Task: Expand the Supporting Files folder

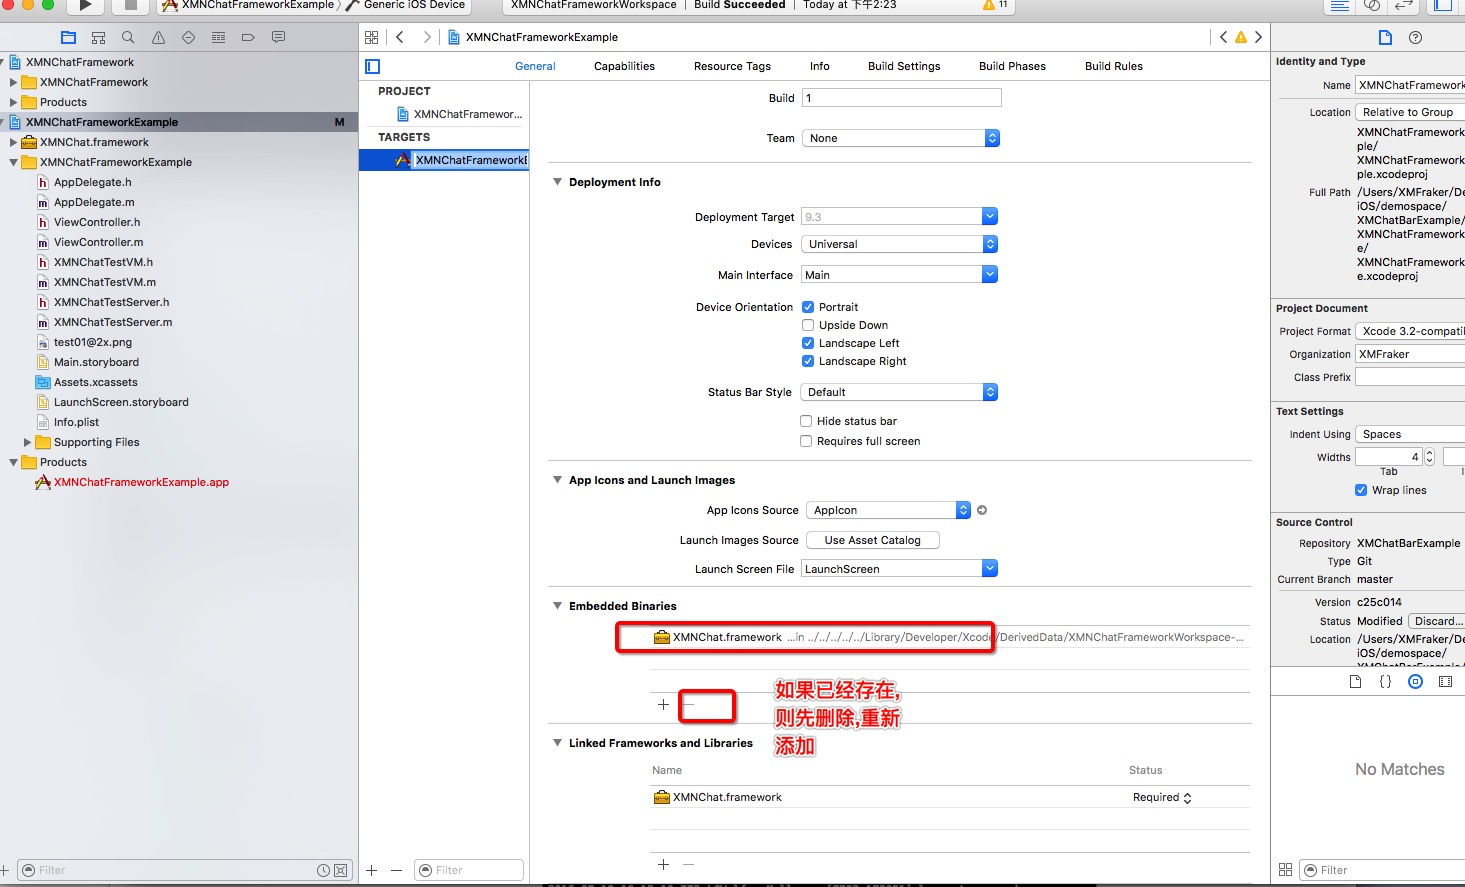Action: pos(28,442)
